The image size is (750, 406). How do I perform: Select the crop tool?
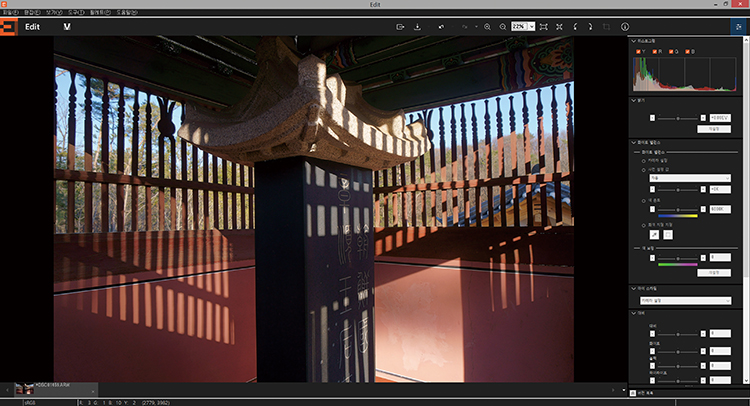coord(606,27)
